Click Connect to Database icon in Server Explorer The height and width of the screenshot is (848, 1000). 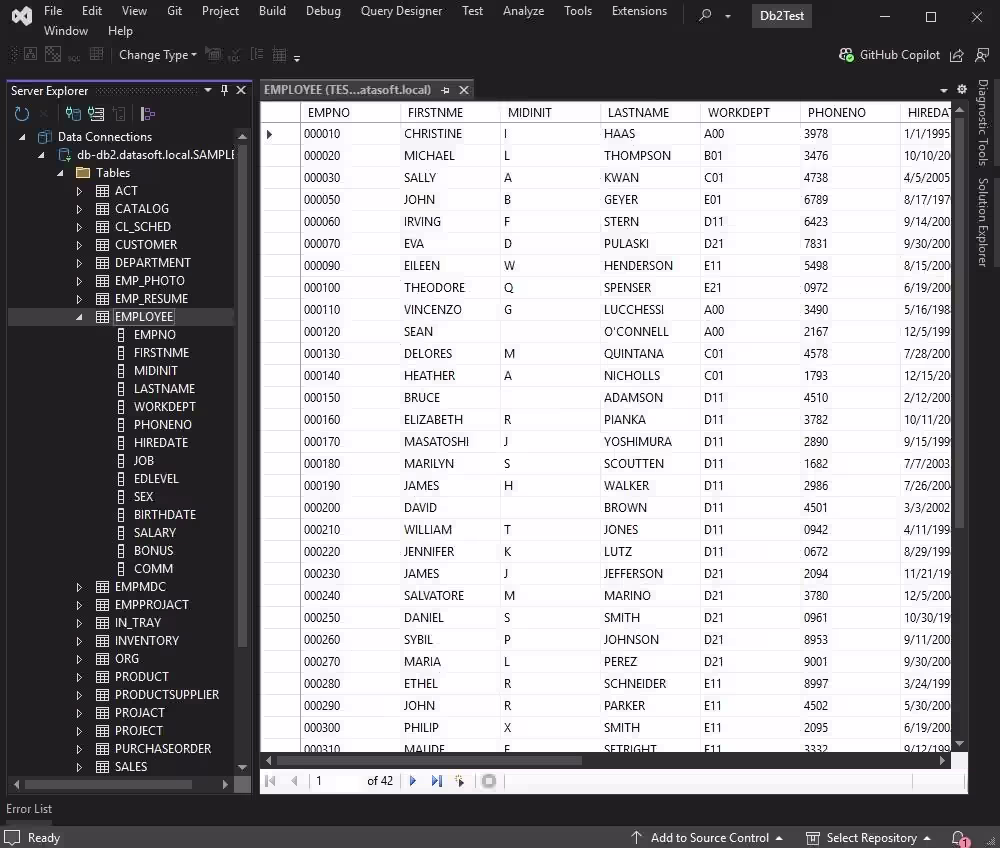73,114
